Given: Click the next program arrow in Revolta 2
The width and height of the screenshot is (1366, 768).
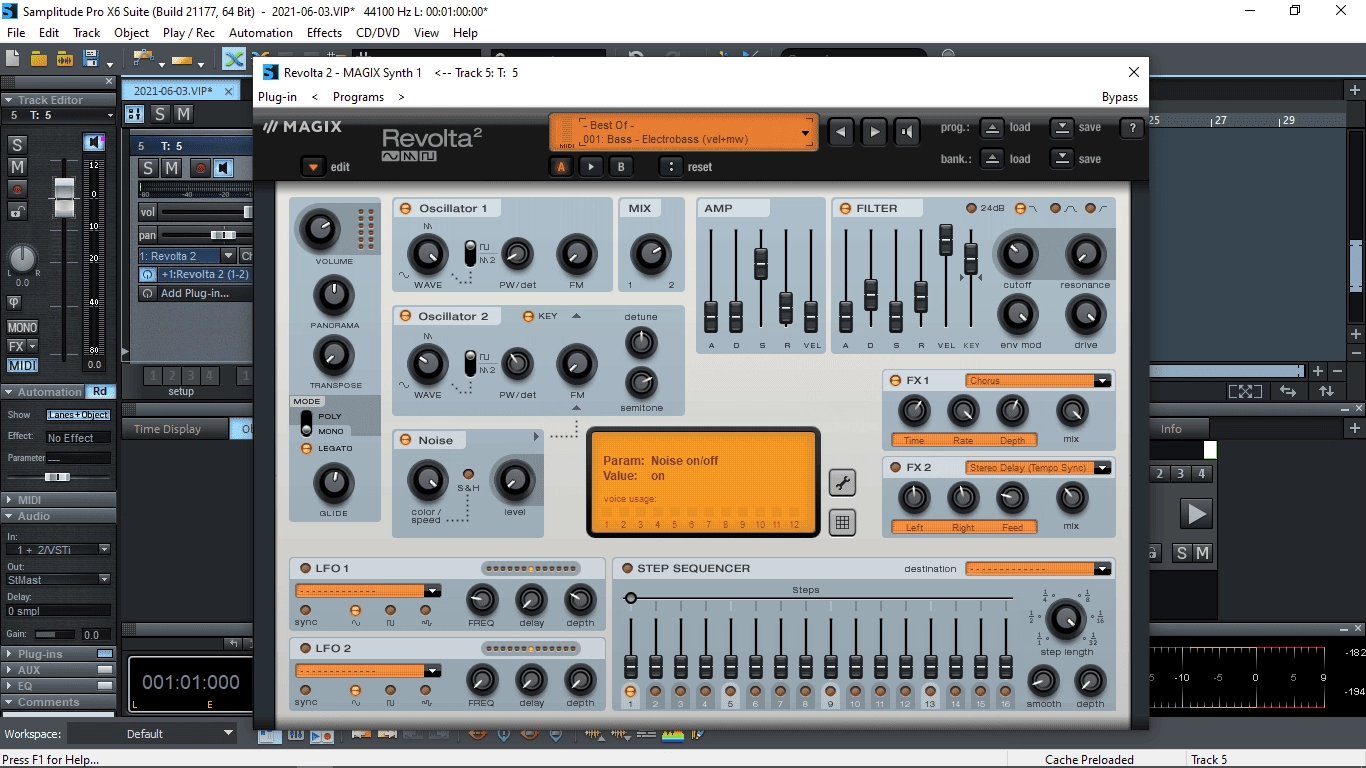Looking at the screenshot, I should click(x=875, y=132).
